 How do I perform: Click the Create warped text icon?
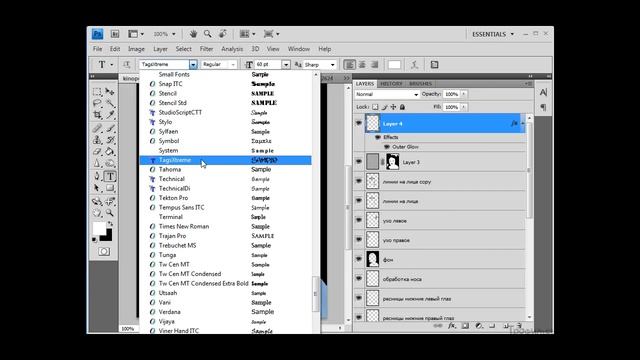coord(414,64)
